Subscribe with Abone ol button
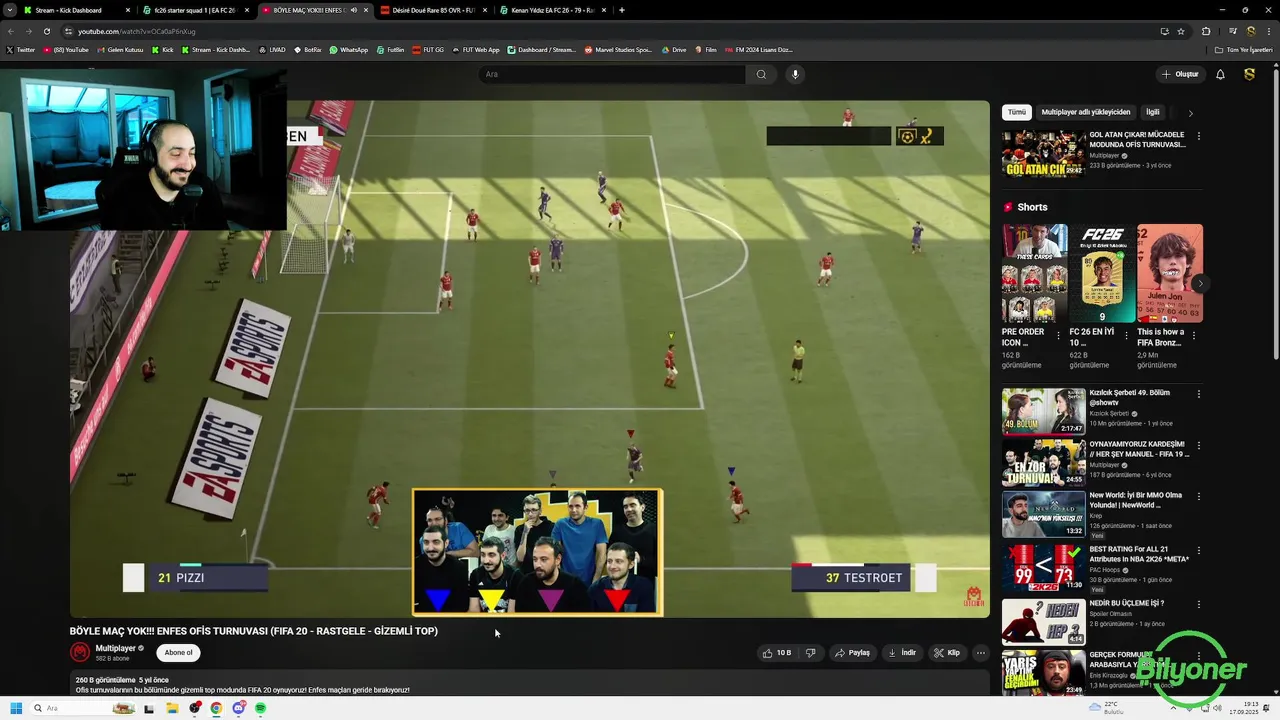The image size is (1280, 720). coord(178,653)
